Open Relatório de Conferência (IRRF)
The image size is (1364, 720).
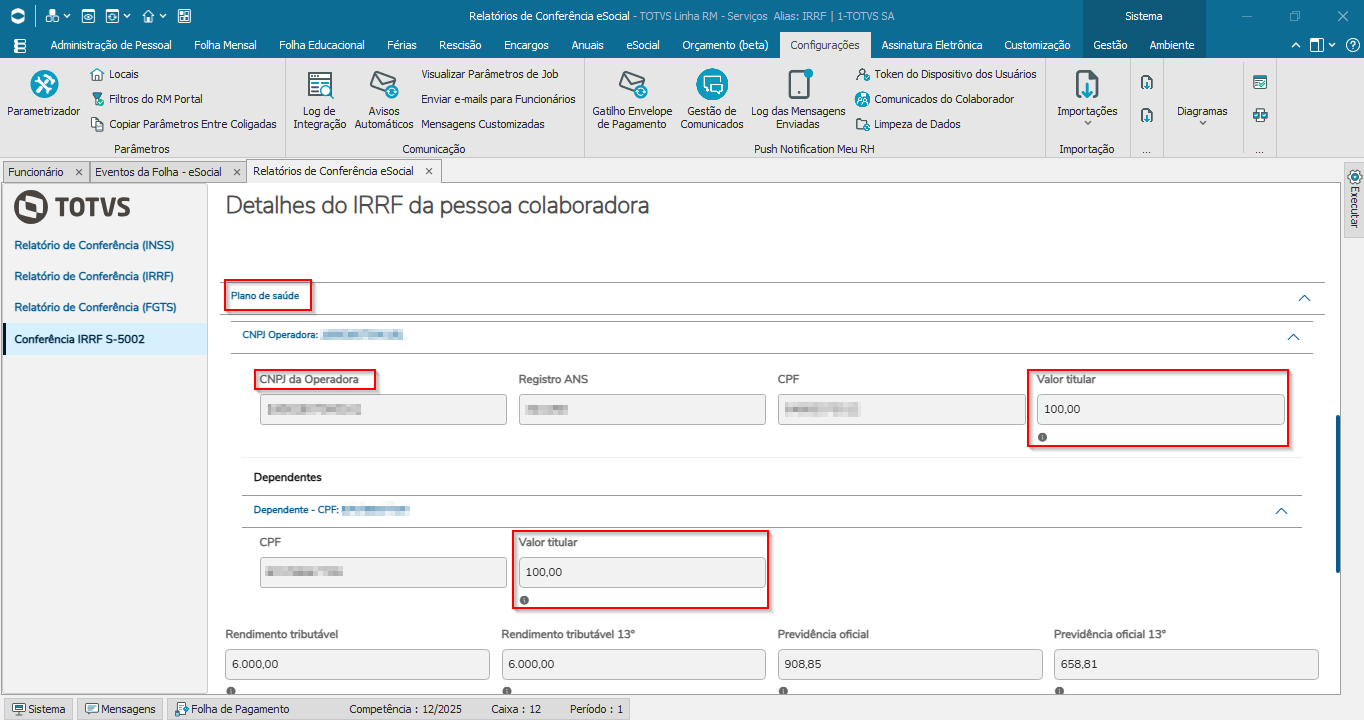[x=94, y=276]
